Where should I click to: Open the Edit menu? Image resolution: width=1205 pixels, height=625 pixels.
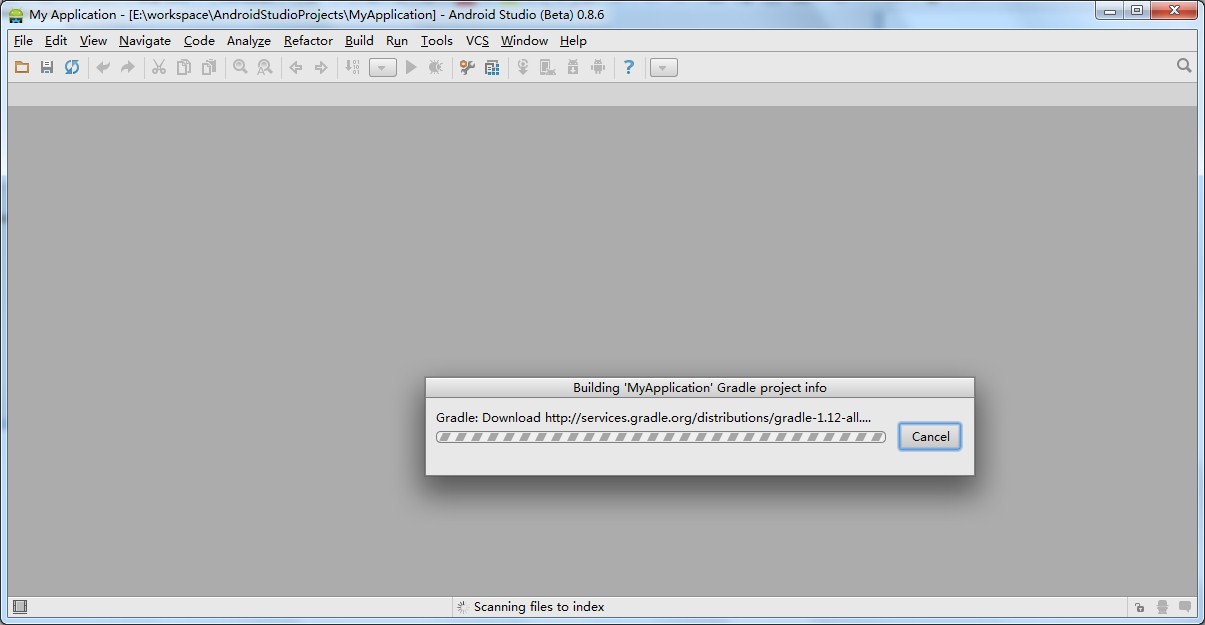[56, 41]
